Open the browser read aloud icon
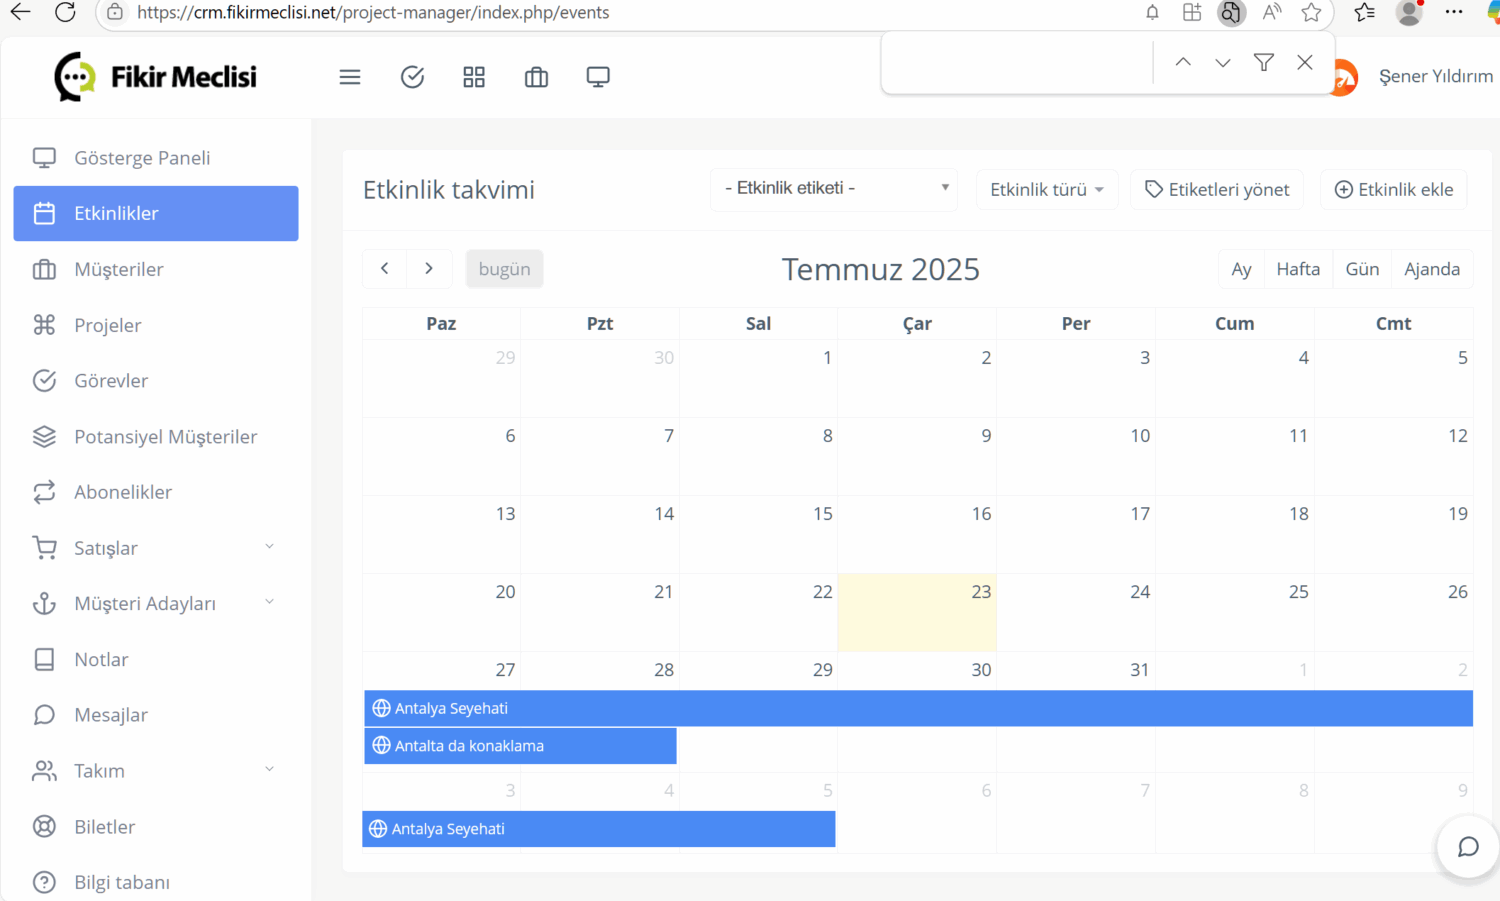Viewport: 1500px width, 901px height. pyautogui.click(x=1271, y=12)
